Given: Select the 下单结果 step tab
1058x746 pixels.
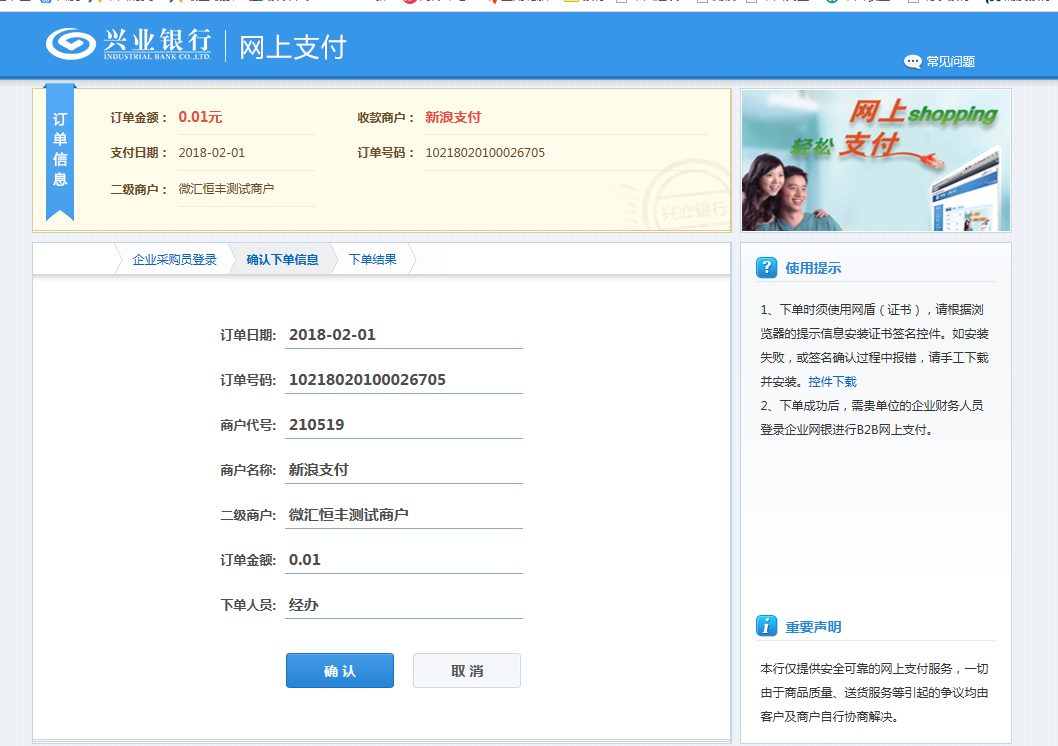Looking at the screenshot, I should (372, 260).
